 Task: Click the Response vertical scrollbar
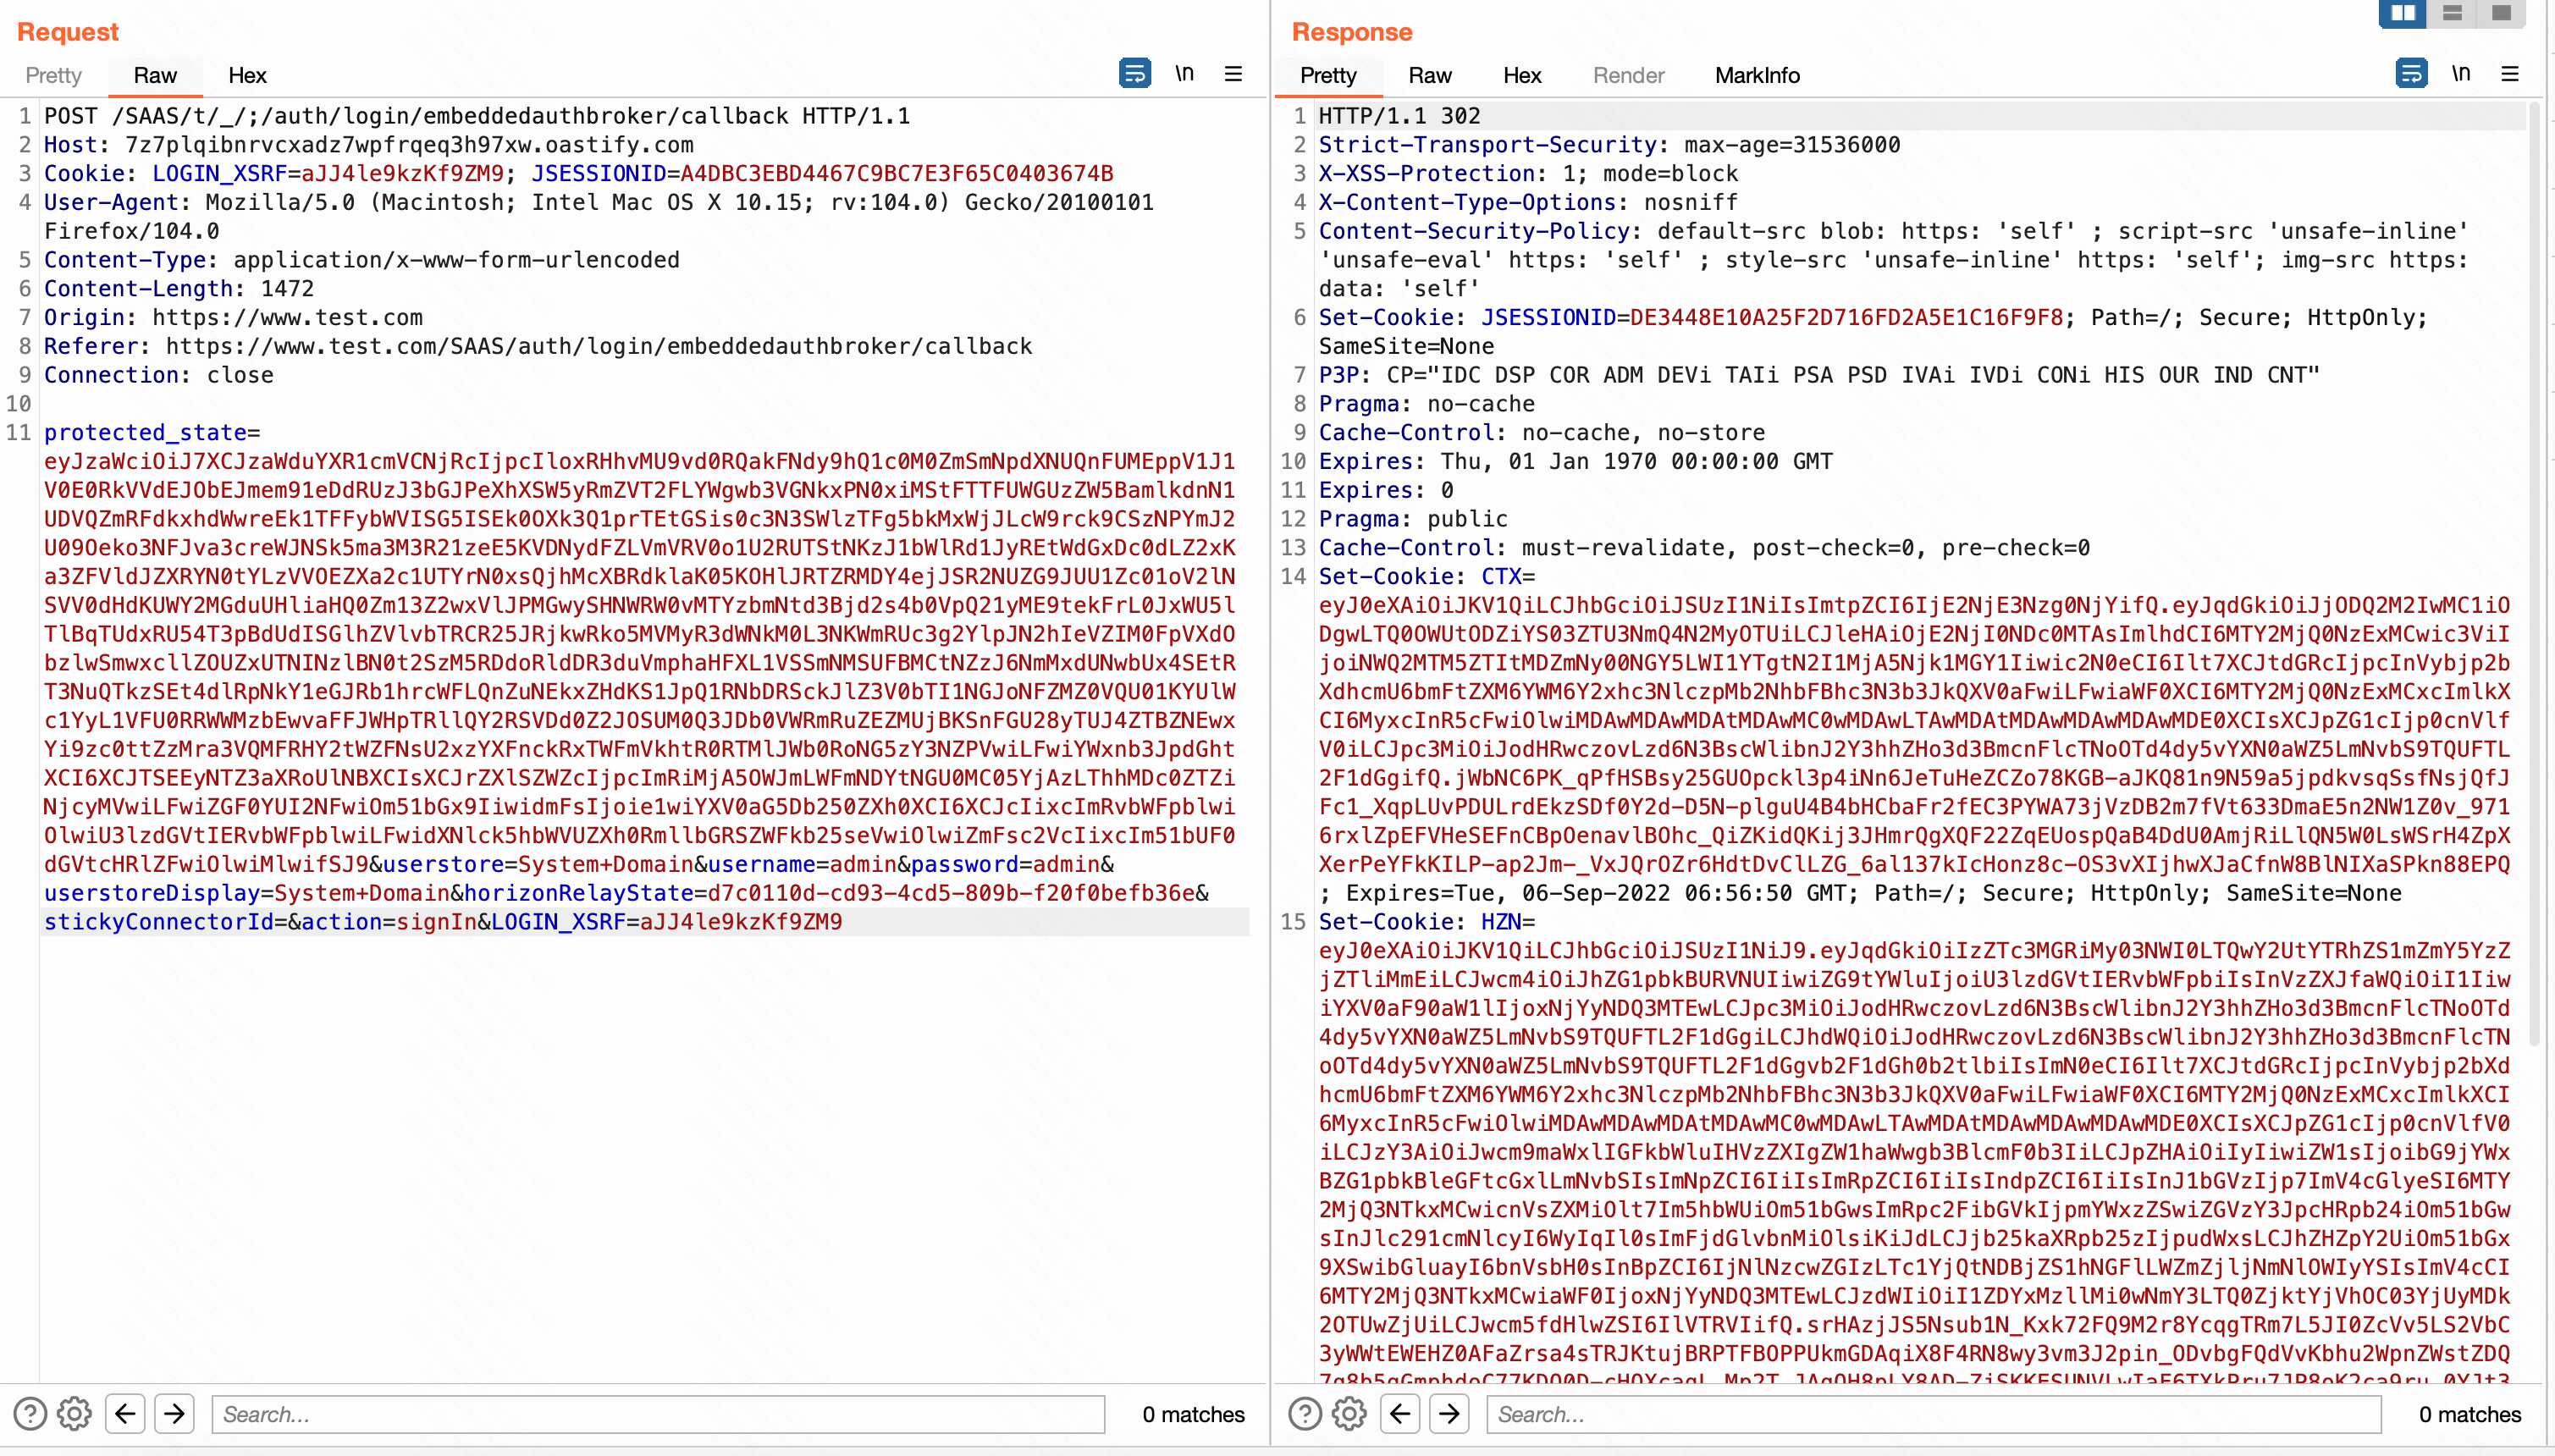pos(2535,575)
